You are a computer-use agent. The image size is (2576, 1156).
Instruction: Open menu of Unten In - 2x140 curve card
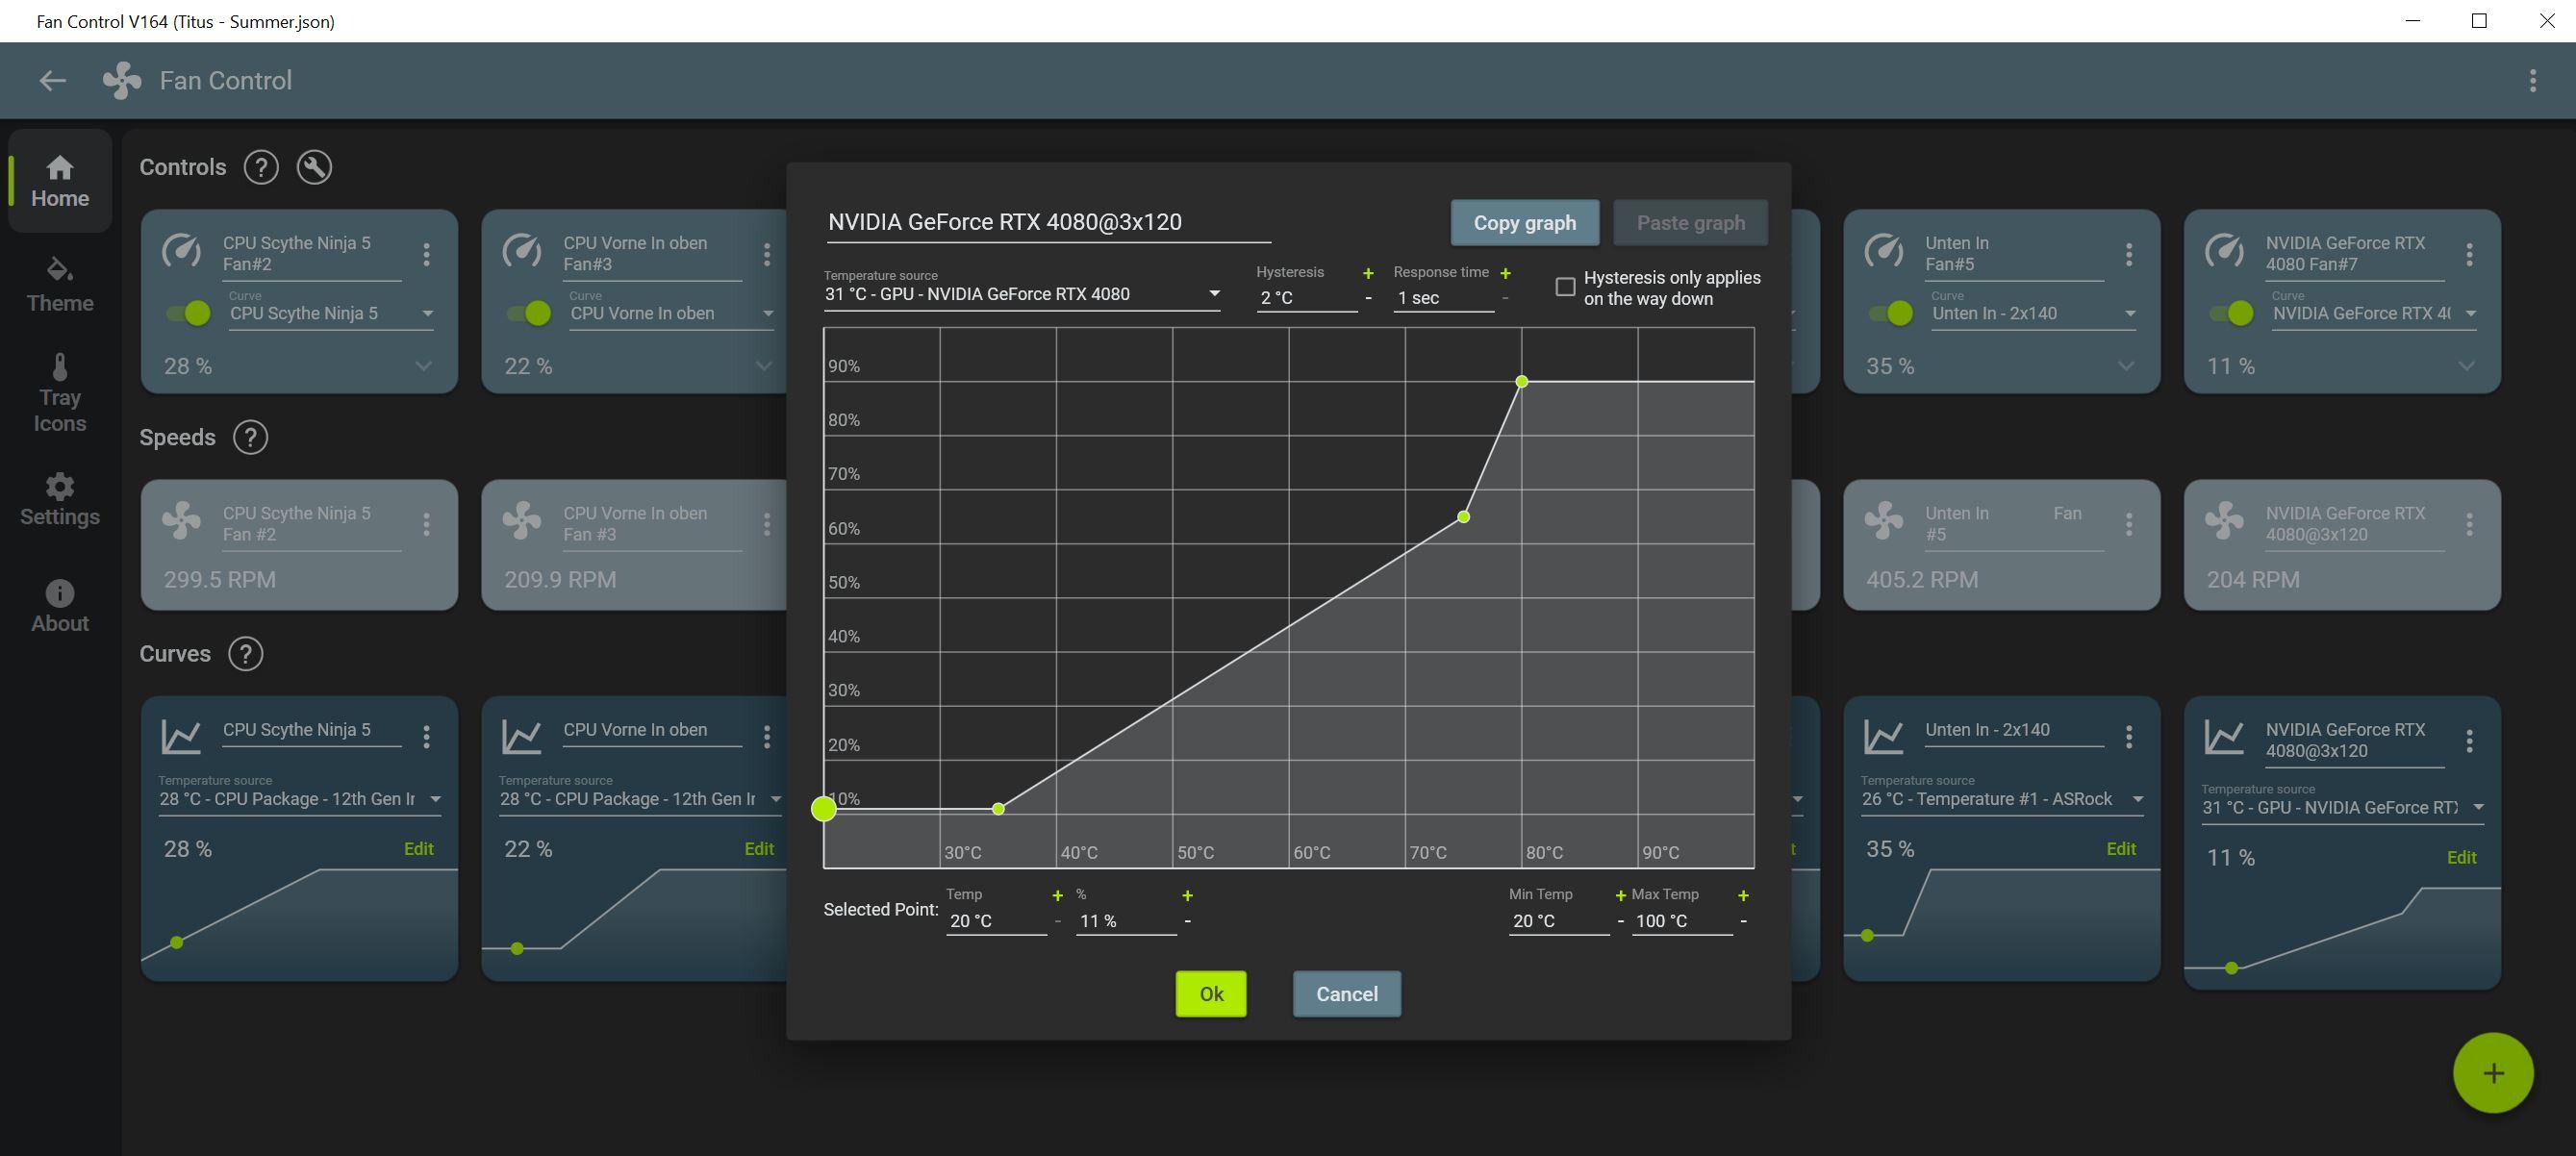tap(2129, 737)
